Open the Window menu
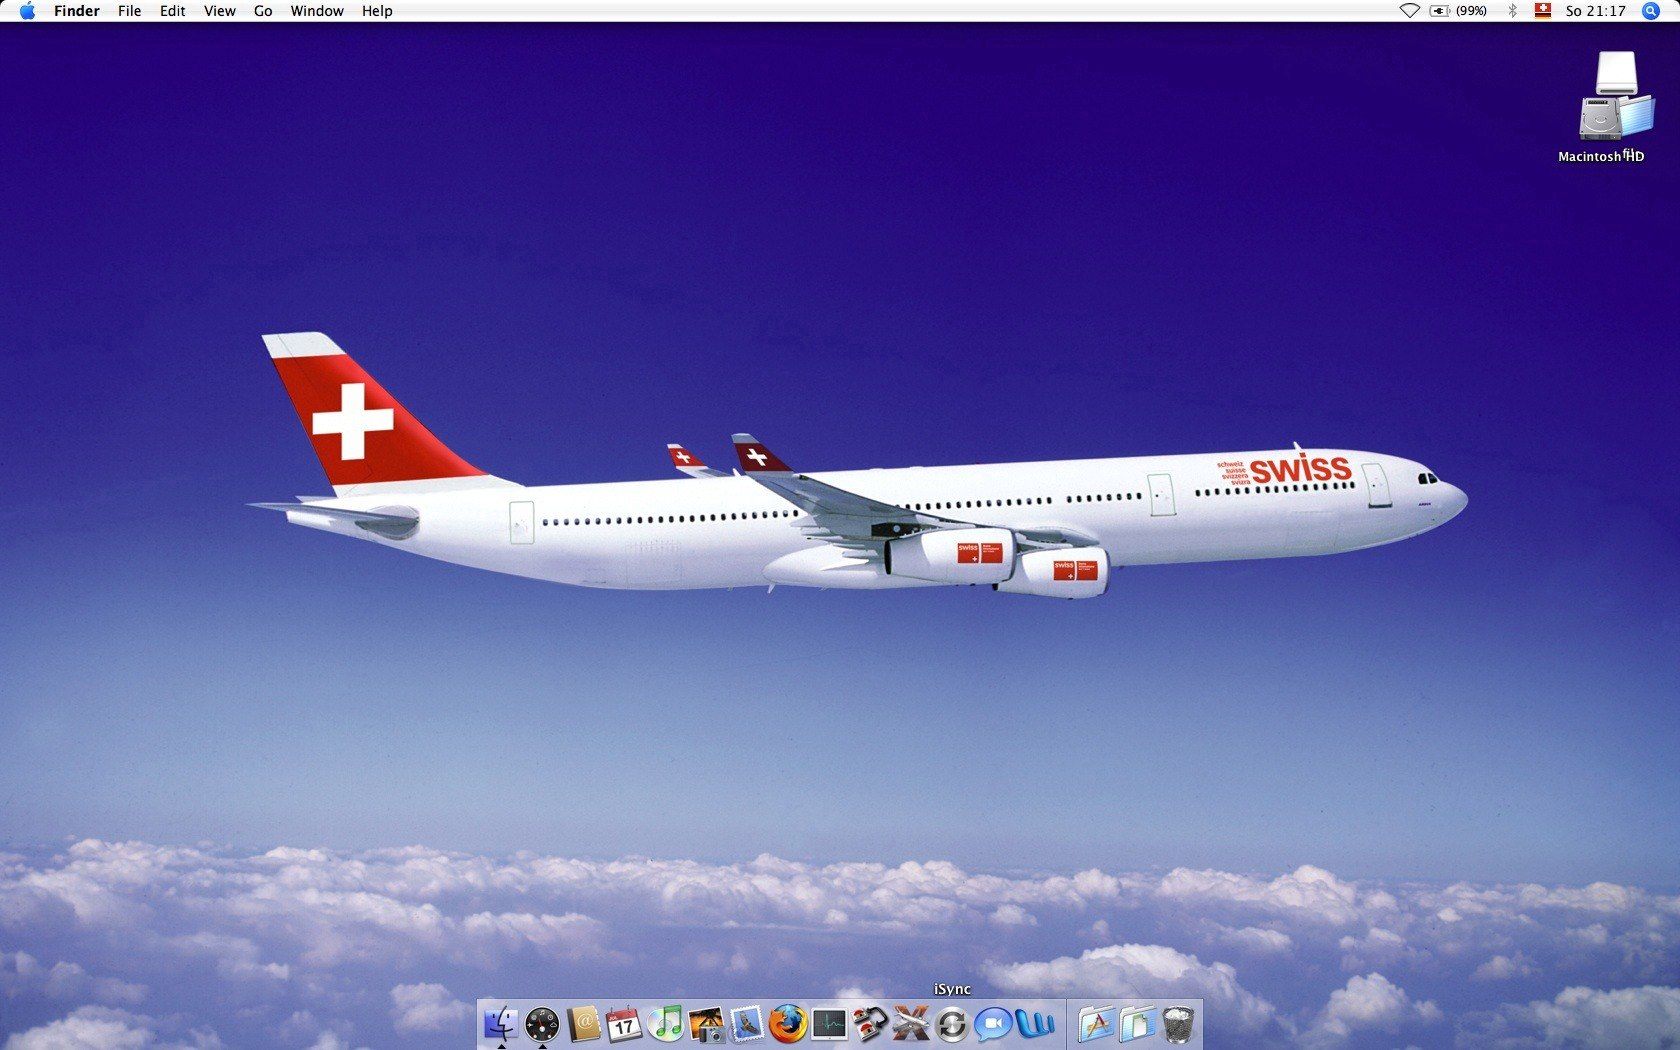 click(x=317, y=11)
